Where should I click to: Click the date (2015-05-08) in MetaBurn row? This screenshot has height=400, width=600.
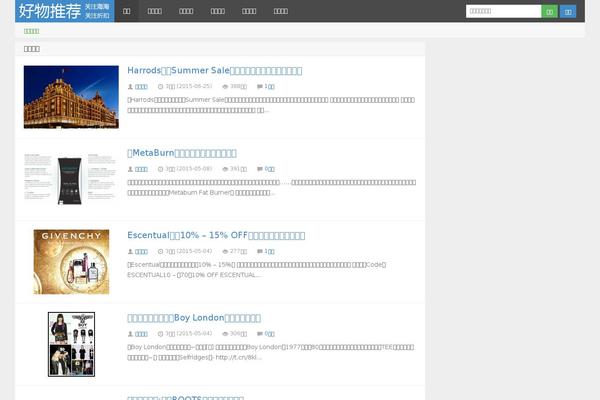[194, 169]
